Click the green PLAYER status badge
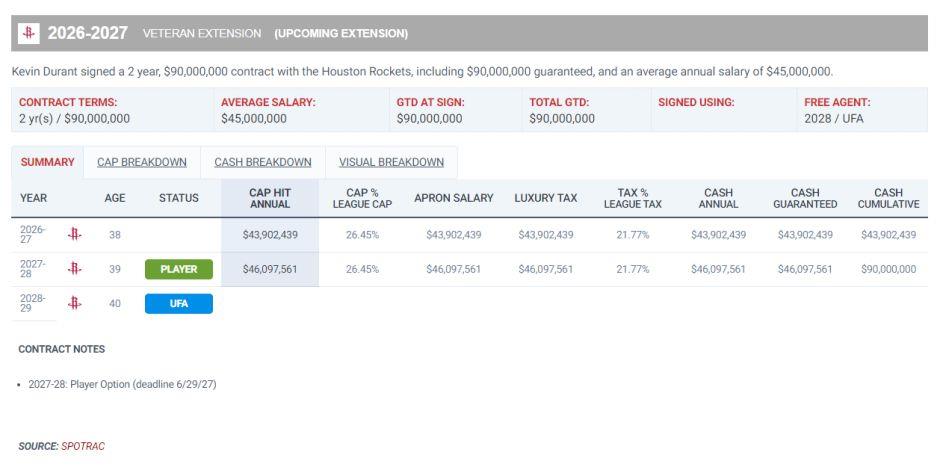The height and width of the screenshot is (467, 940). pos(179,269)
